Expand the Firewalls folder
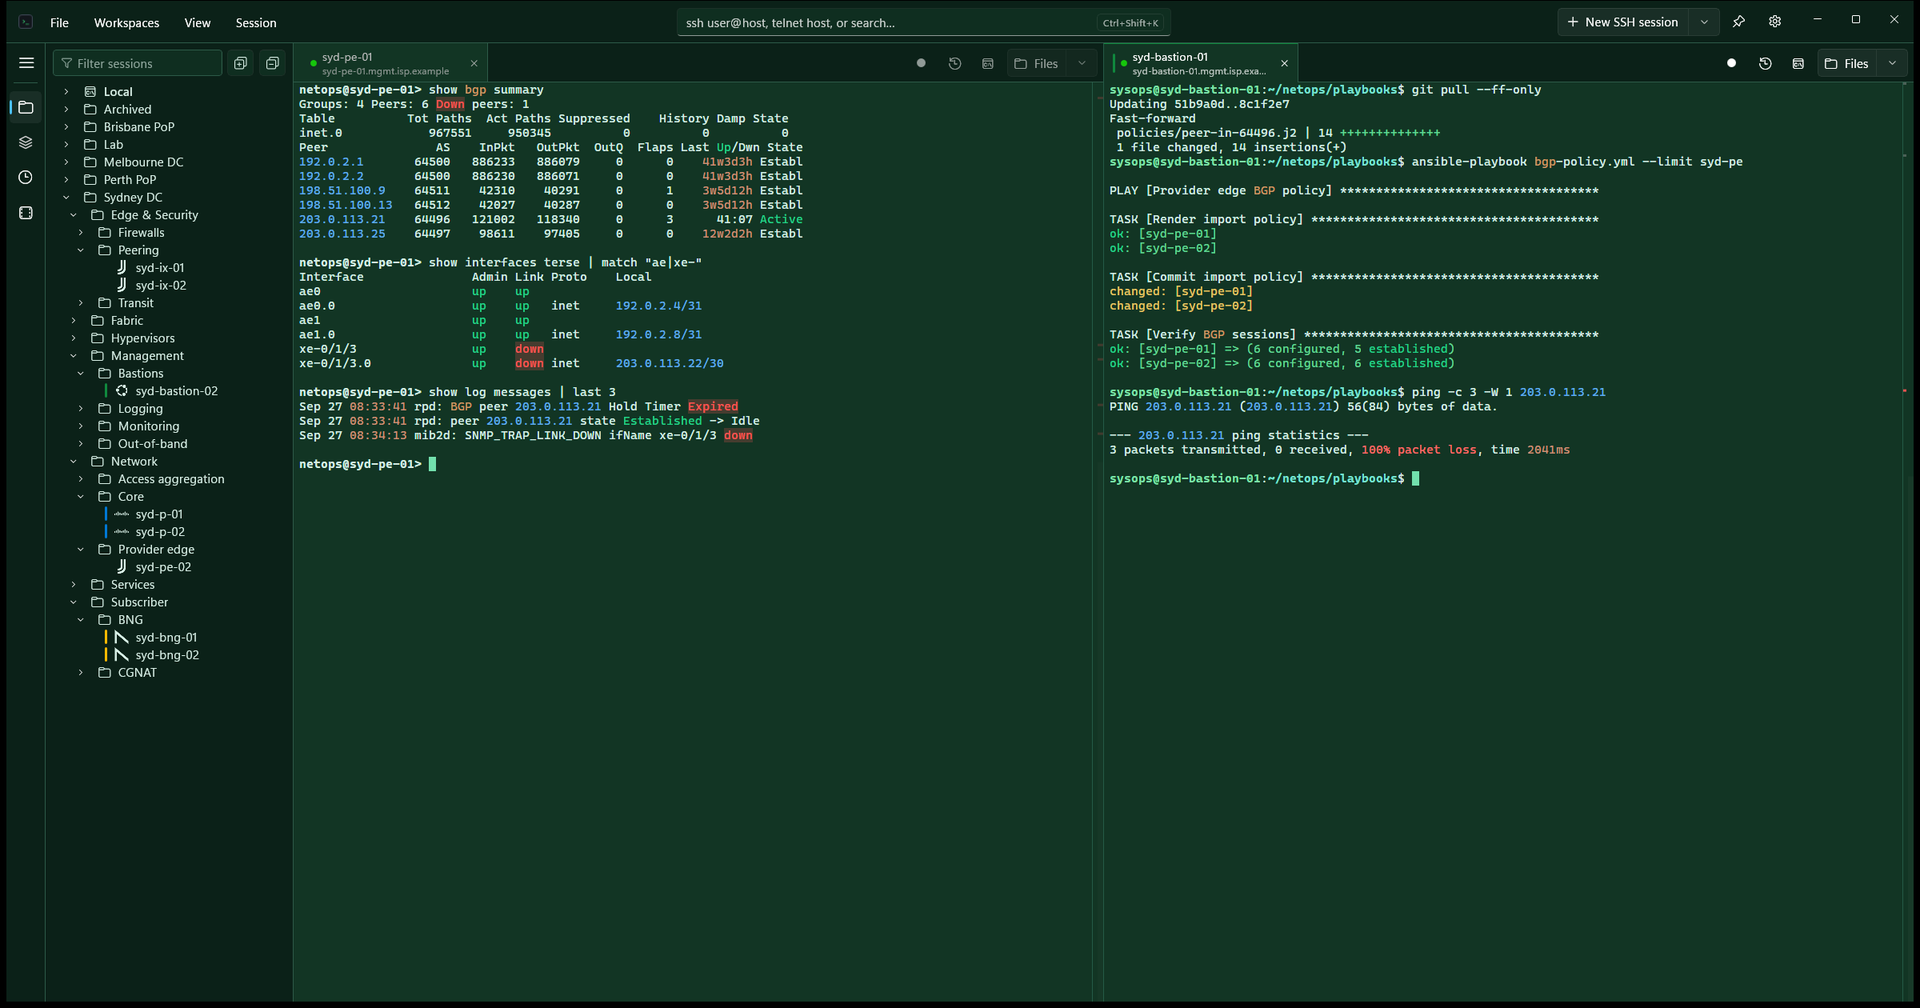The image size is (1920, 1008). pos(81,233)
